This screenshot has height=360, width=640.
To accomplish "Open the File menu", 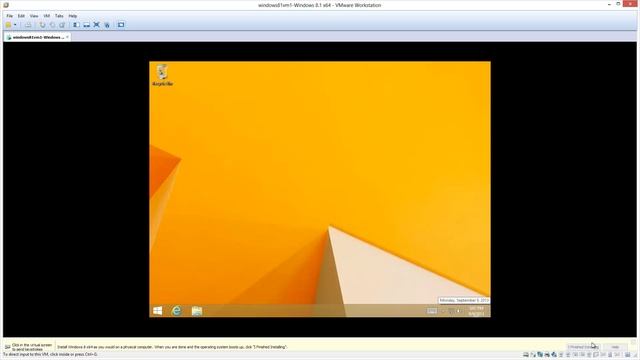I will [9, 16].
